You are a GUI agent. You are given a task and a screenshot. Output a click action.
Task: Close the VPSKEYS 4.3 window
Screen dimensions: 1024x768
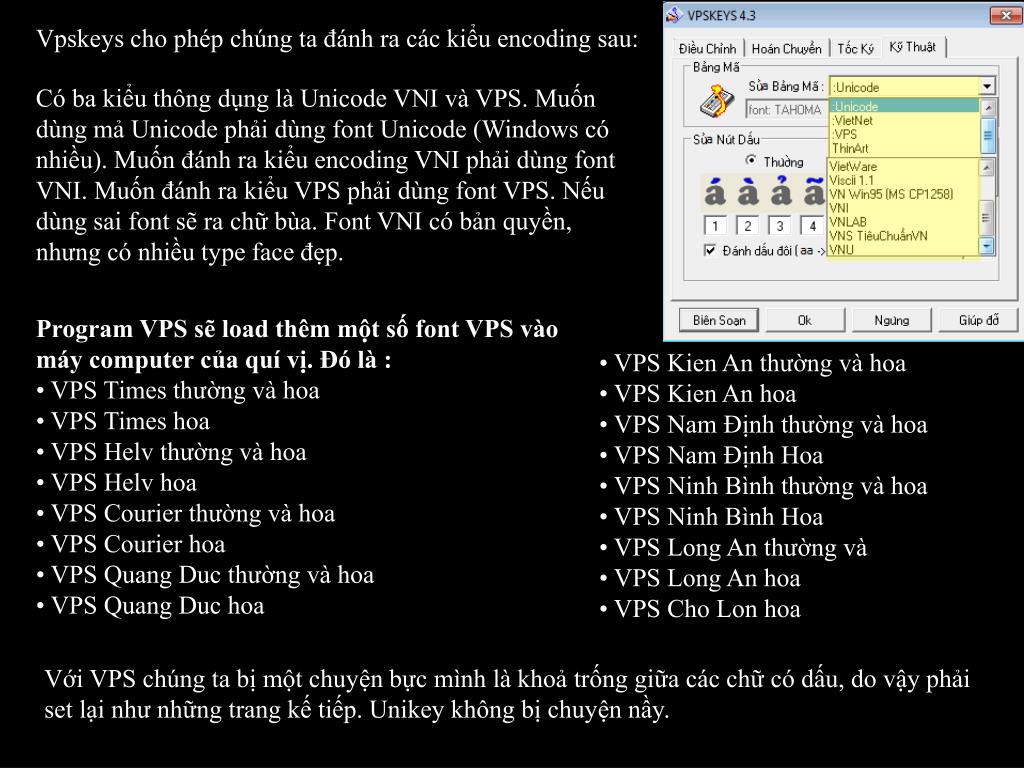(x=1006, y=15)
